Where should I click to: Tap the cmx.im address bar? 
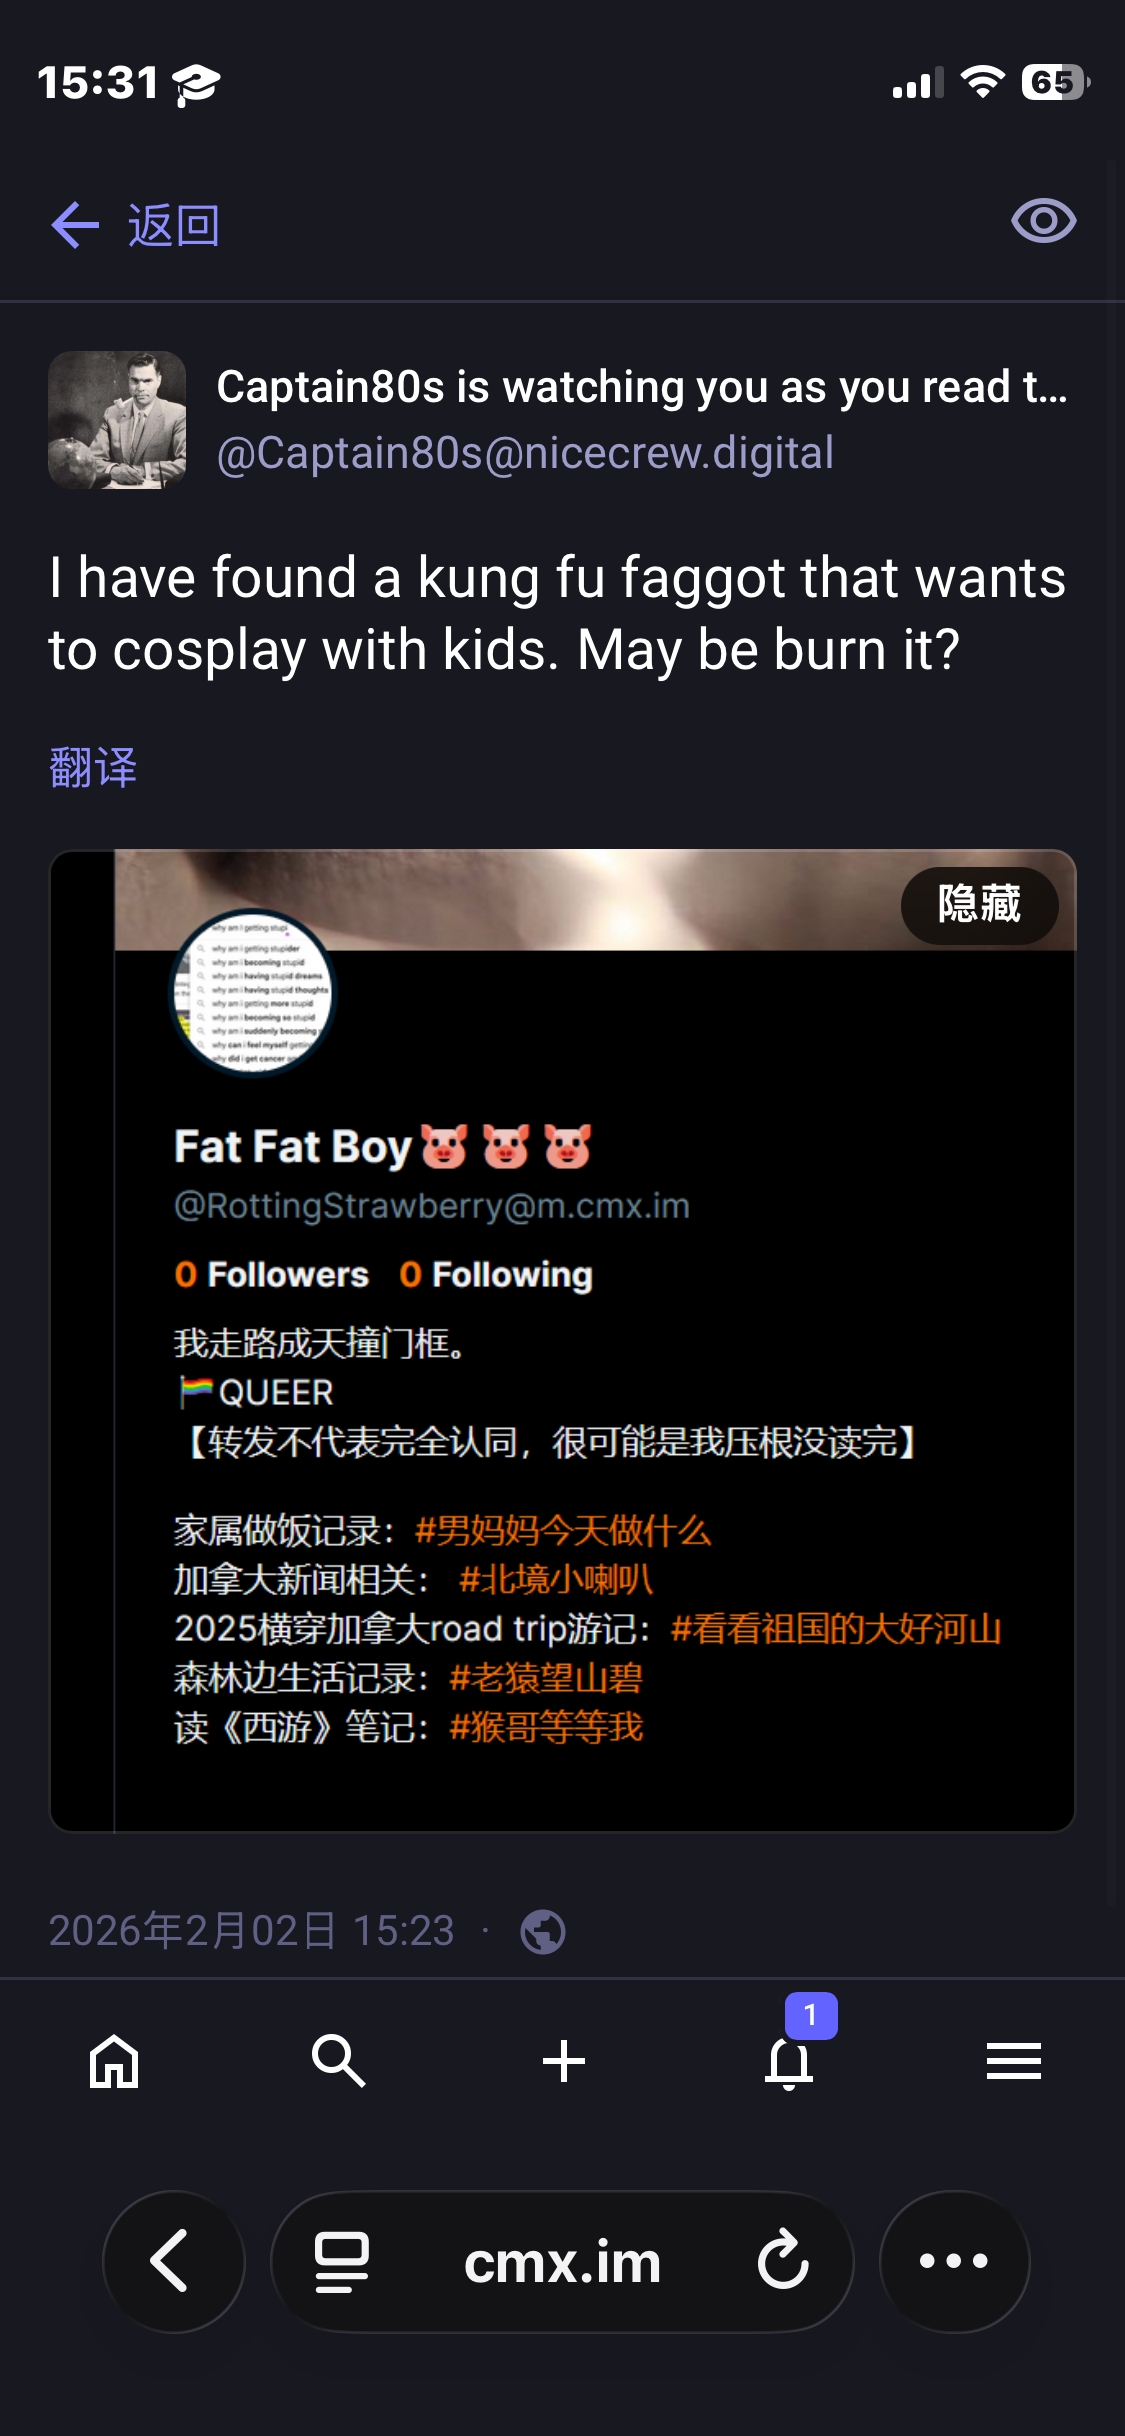click(x=562, y=2261)
